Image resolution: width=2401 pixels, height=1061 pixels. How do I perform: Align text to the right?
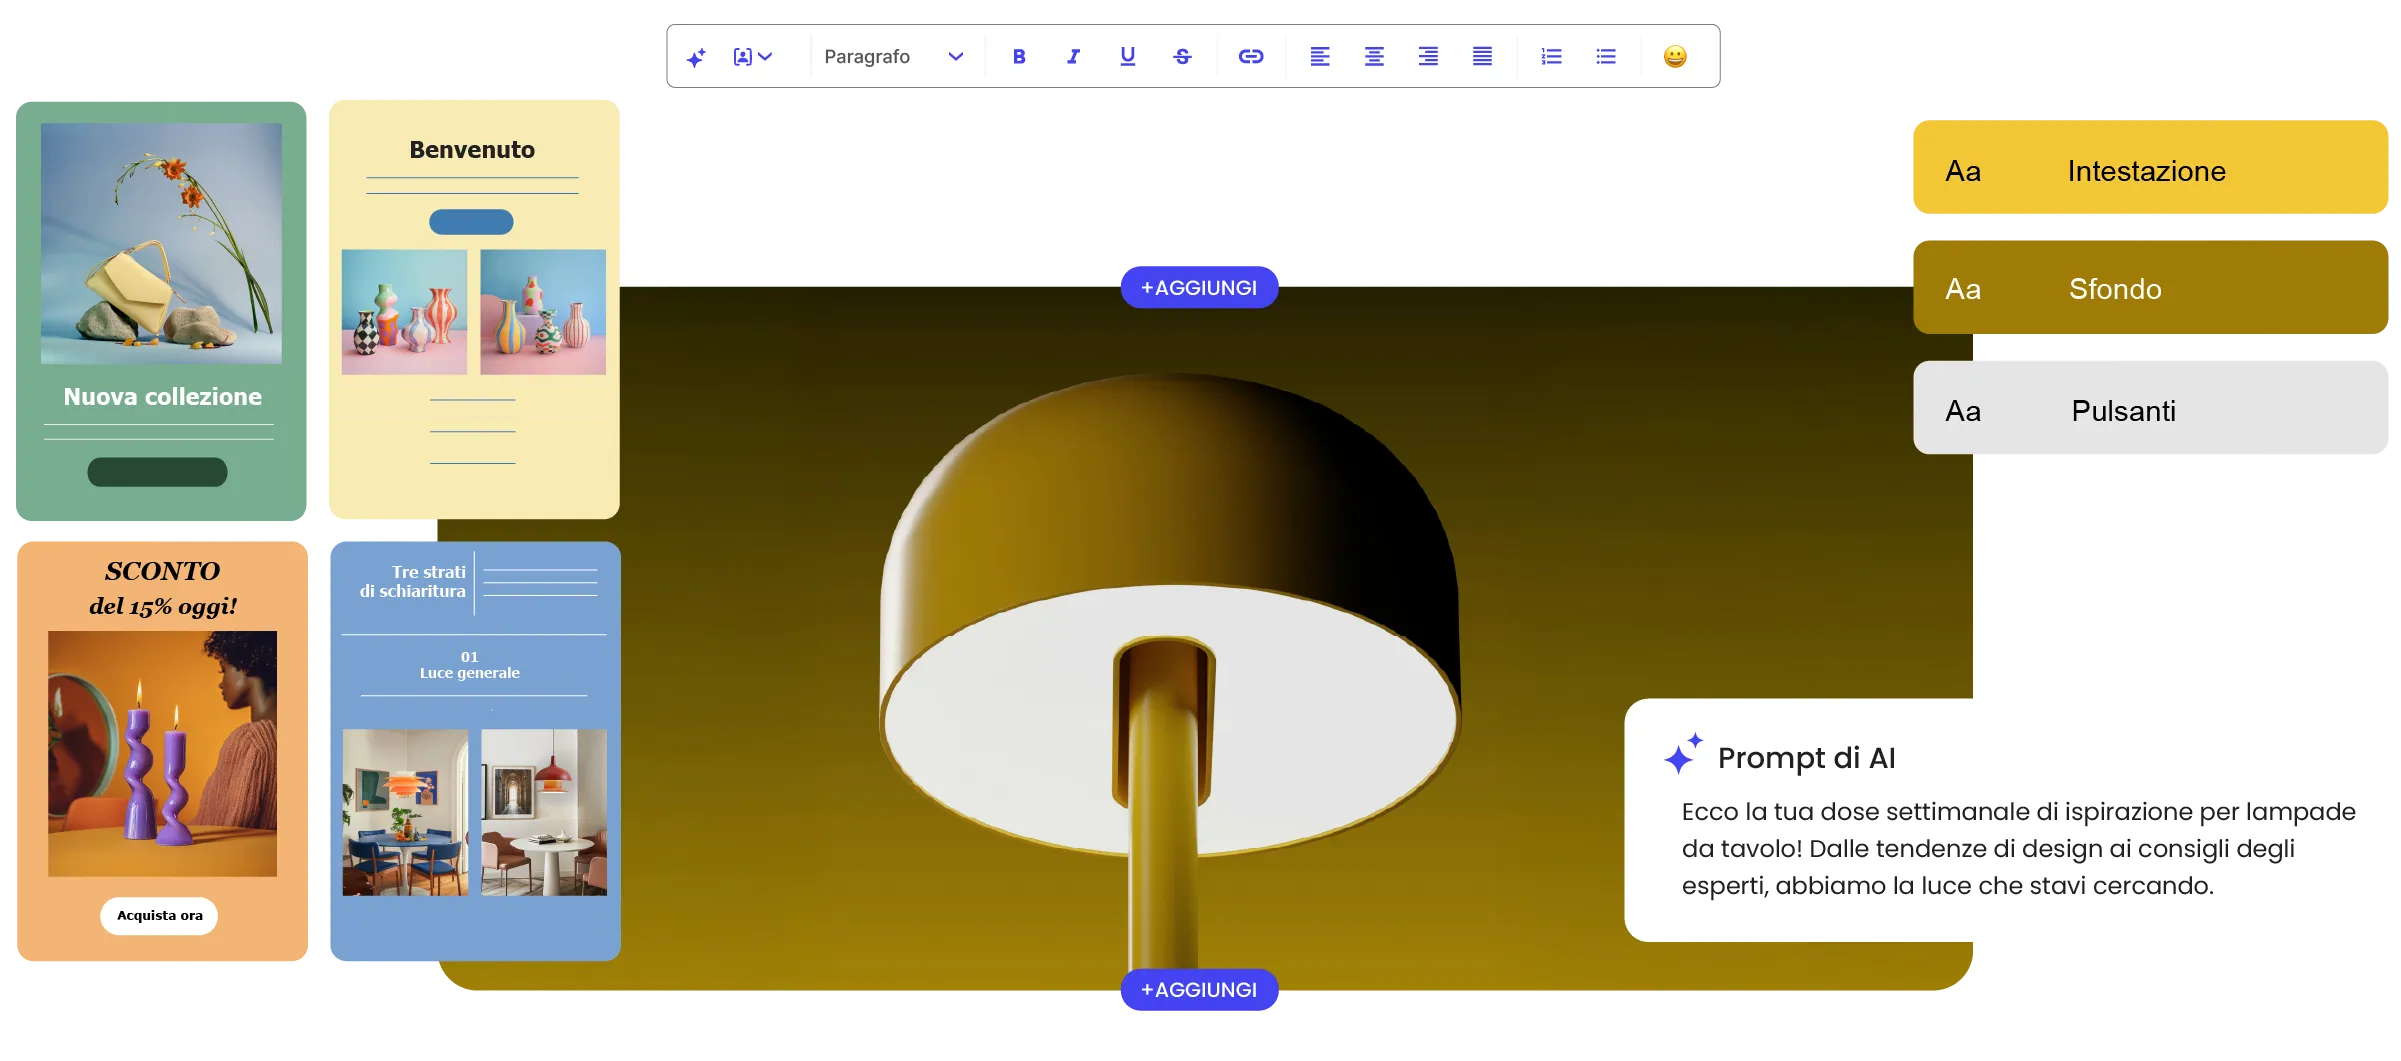tap(1428, 57)
